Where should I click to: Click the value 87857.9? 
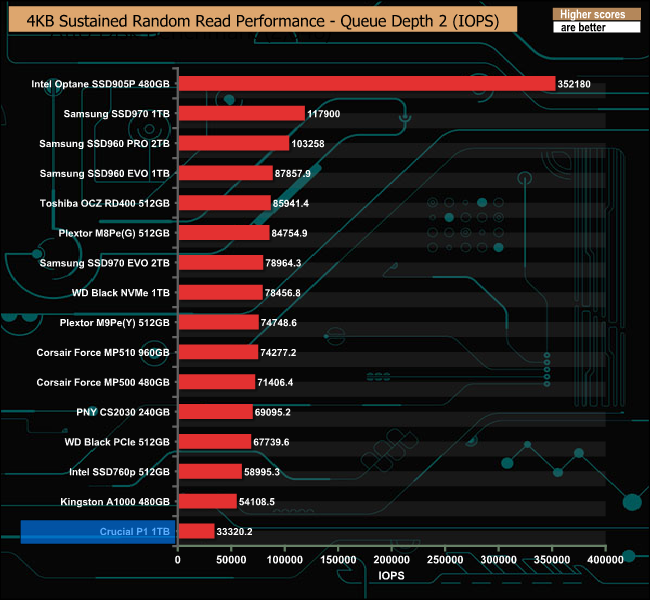[292, 173]
